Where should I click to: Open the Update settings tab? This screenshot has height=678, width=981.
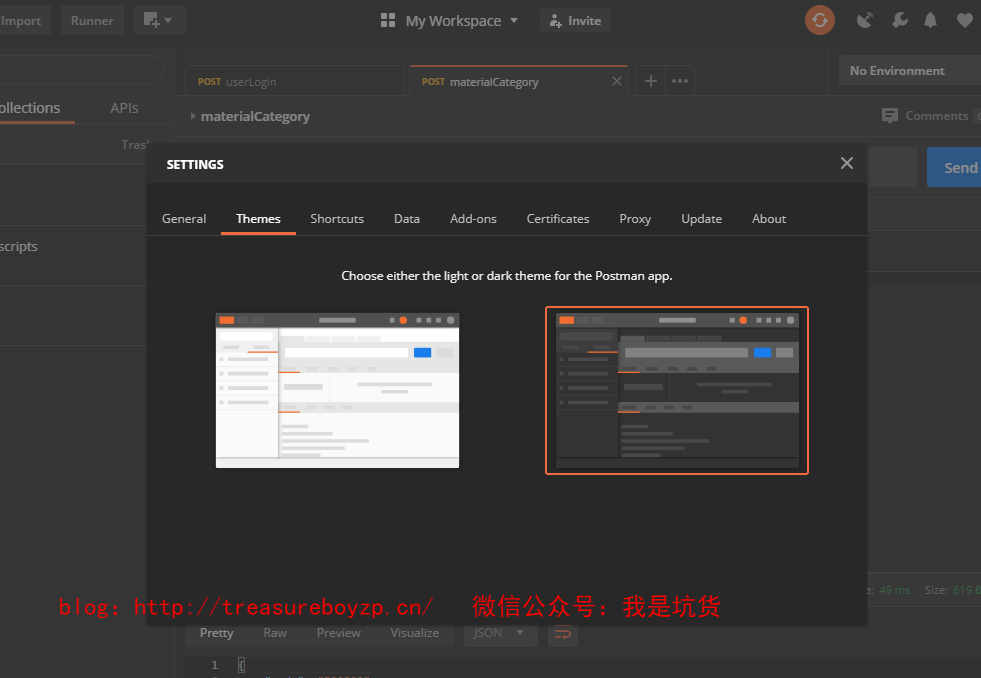701,219
